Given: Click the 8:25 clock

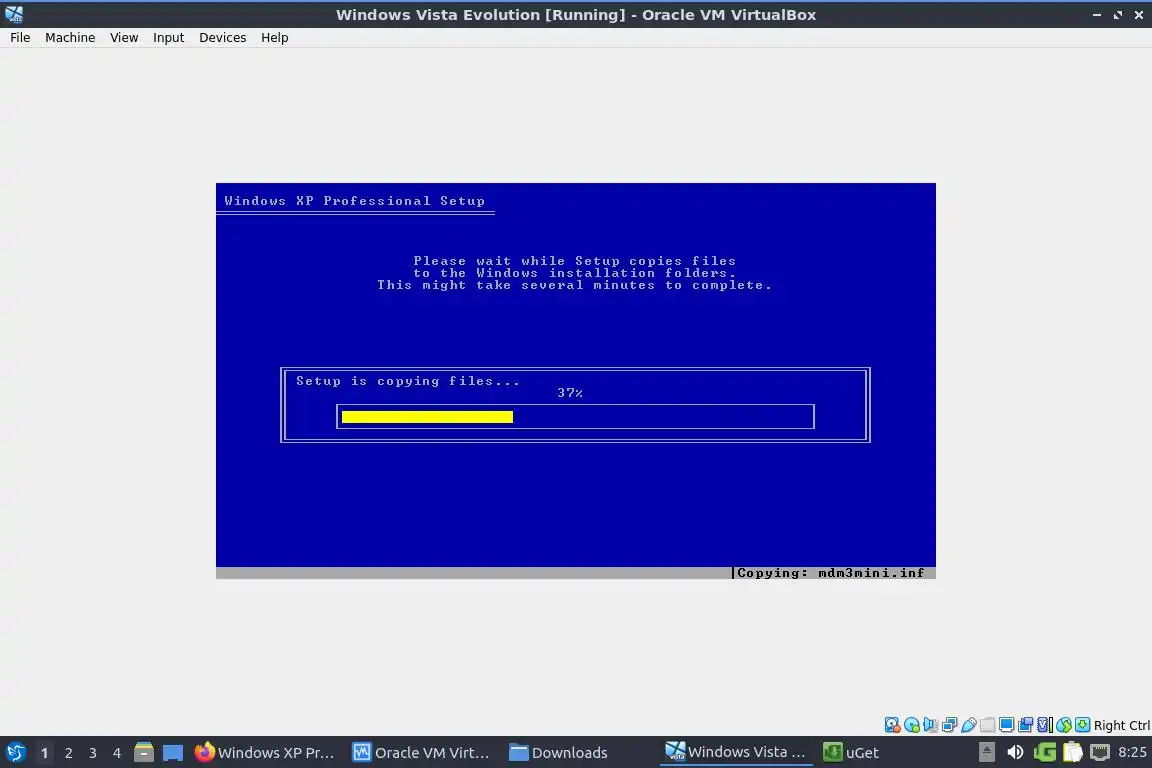Looking at the screenshot, I should (1132, 753).
